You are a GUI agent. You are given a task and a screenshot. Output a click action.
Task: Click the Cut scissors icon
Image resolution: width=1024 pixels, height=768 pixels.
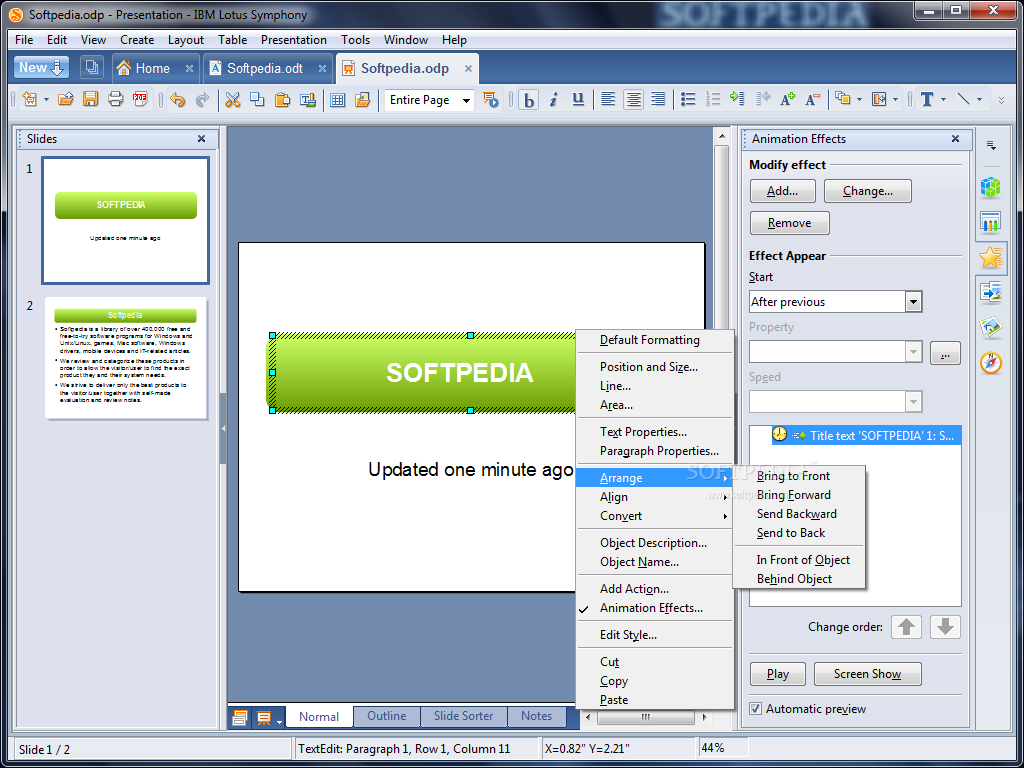(232, 99)
